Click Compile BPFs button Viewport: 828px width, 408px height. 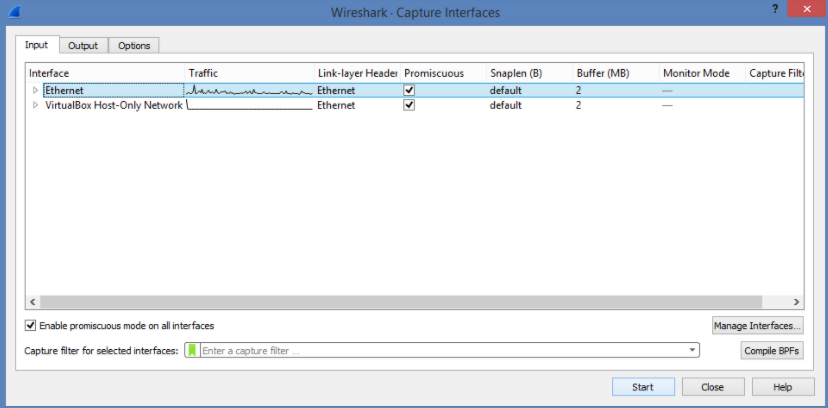click(771, 350)
